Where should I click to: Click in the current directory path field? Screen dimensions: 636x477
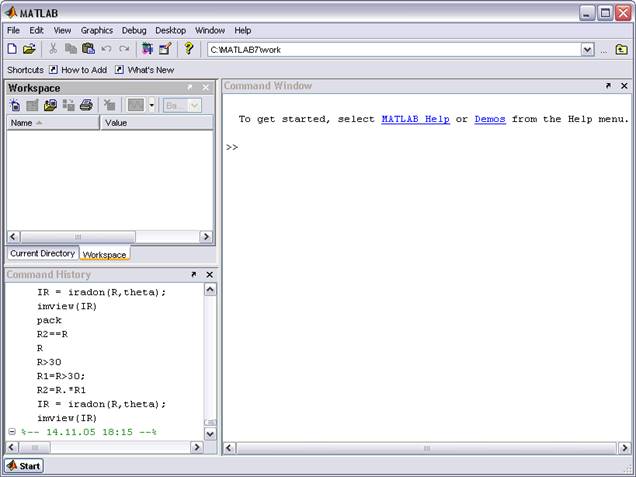coord(394,50)
